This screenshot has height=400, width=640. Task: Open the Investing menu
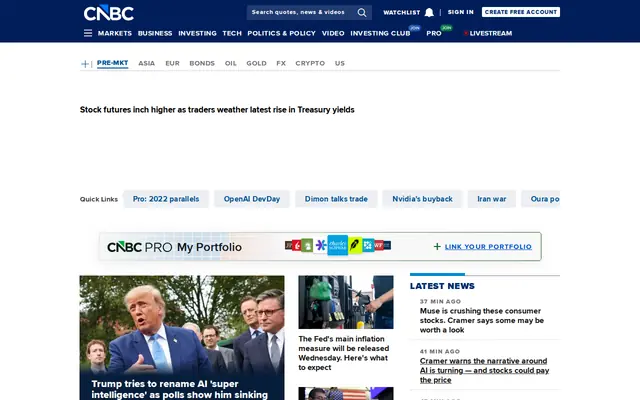pyautogui.click(x=197, y=33)
